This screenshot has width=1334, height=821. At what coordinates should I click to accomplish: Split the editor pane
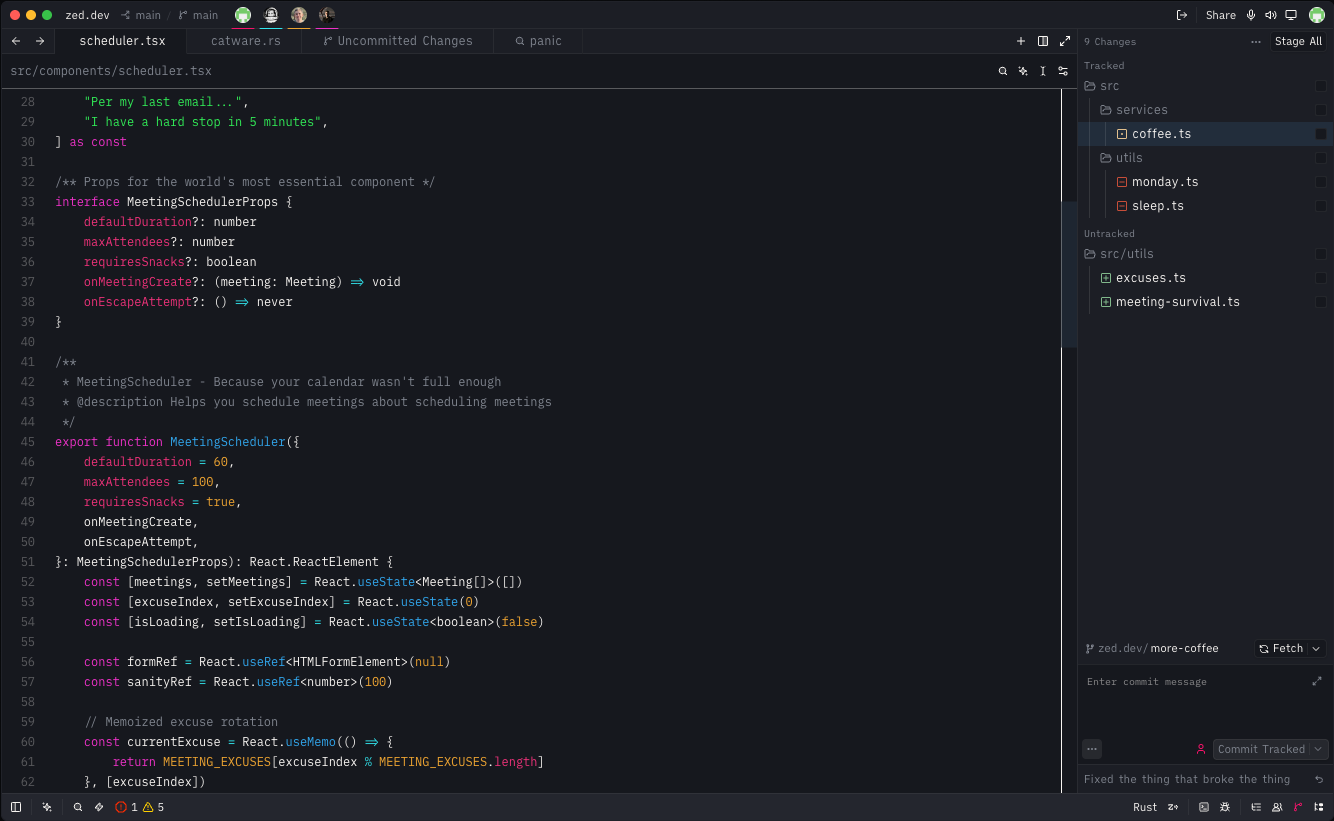[x=1043, y=41]
